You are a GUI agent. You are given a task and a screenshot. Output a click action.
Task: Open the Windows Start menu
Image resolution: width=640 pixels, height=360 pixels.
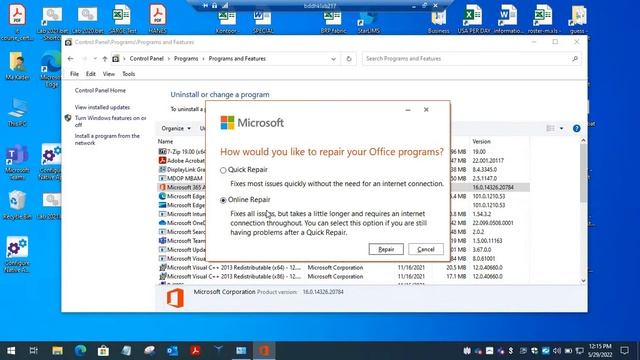point(11,351)
